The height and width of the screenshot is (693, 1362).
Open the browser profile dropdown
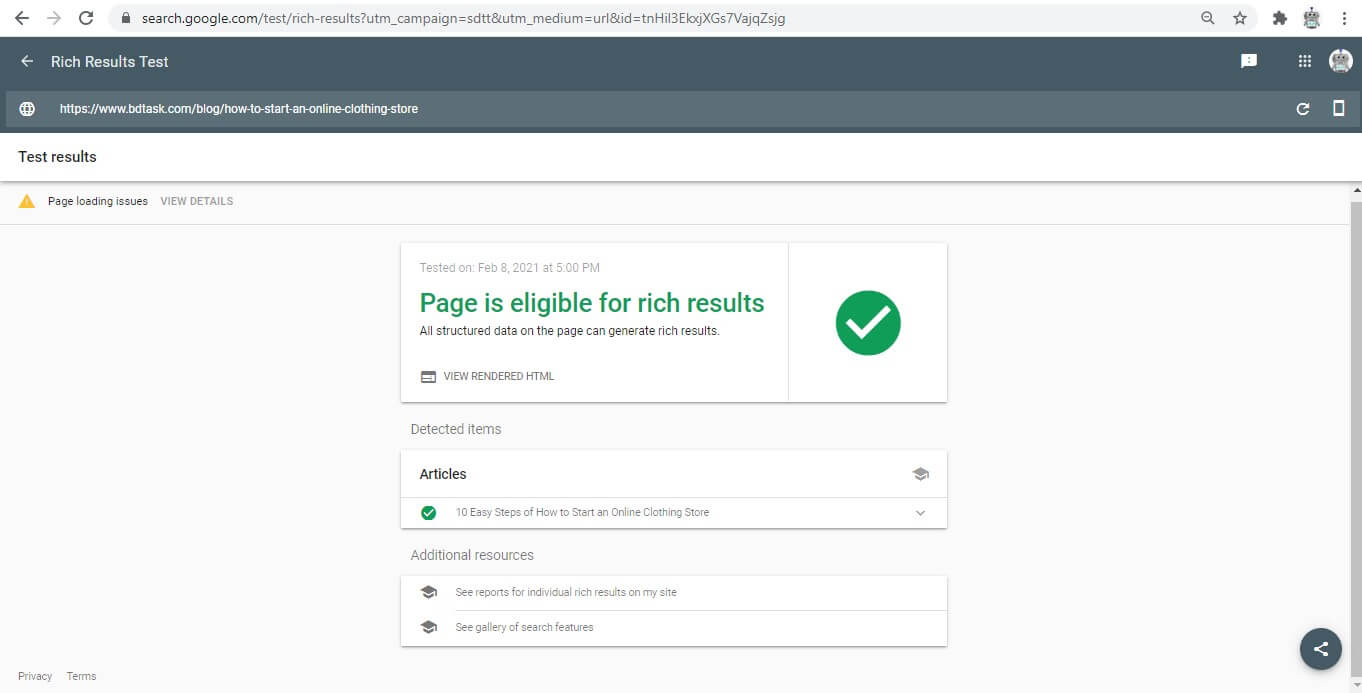[1310, 18]
